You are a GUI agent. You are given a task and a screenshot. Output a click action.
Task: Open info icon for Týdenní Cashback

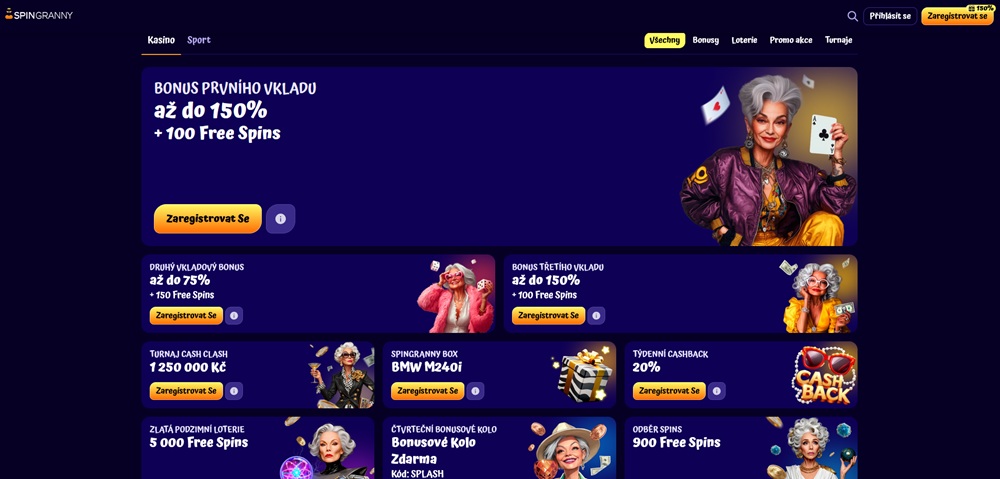point(717,391)
